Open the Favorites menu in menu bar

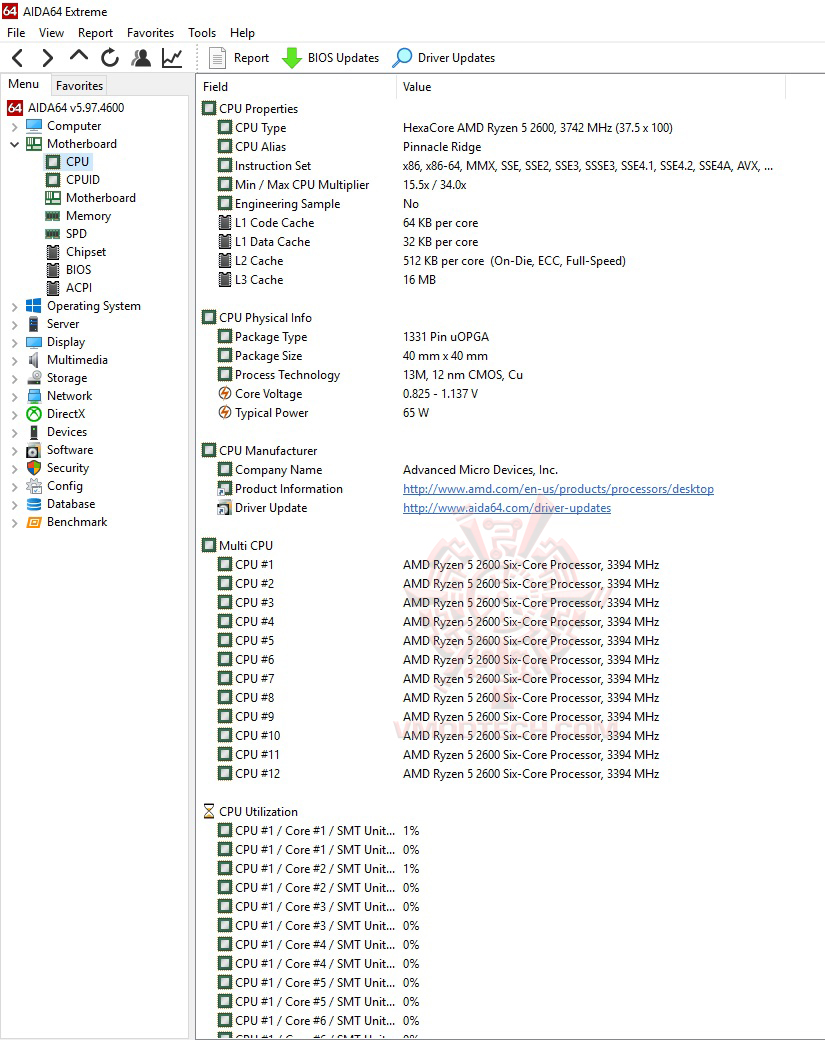(x=151, y=32)
